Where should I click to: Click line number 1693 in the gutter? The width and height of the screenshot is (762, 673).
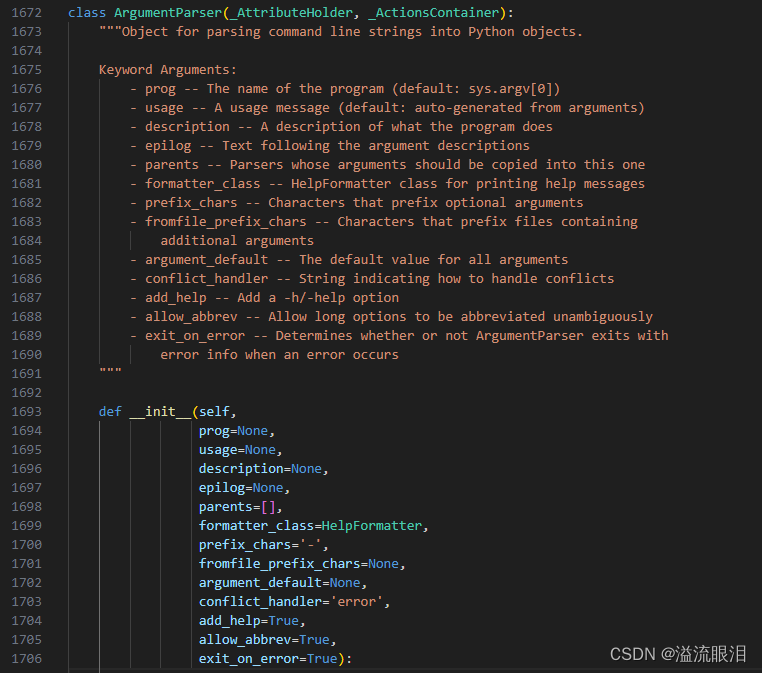click(27, 412)
